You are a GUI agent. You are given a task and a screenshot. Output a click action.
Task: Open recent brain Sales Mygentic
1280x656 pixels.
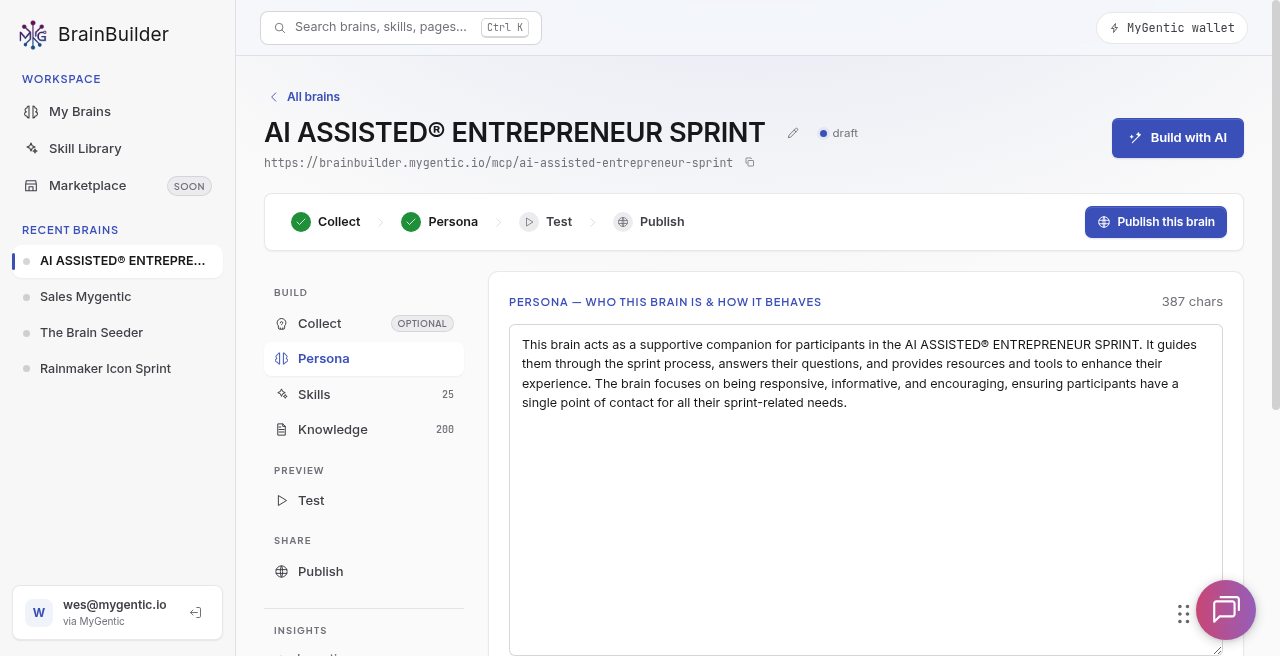tap(117, 297)
